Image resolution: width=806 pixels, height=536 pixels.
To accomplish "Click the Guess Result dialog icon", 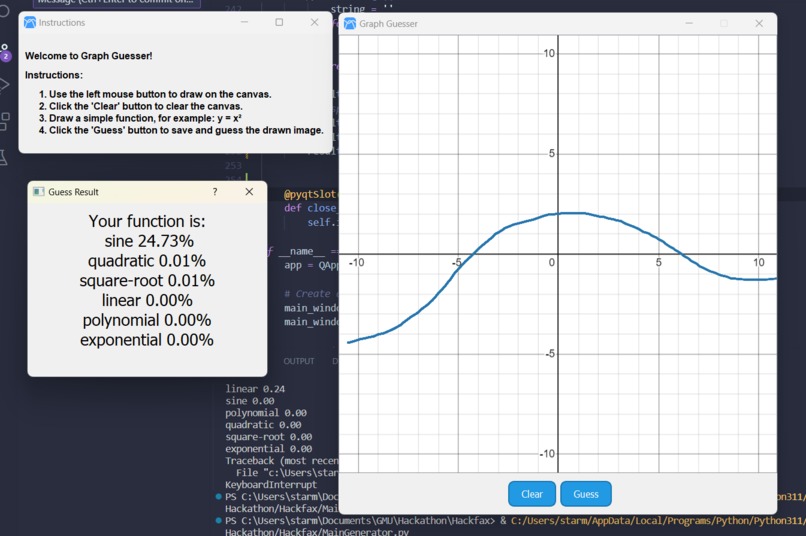I will 39,192.
